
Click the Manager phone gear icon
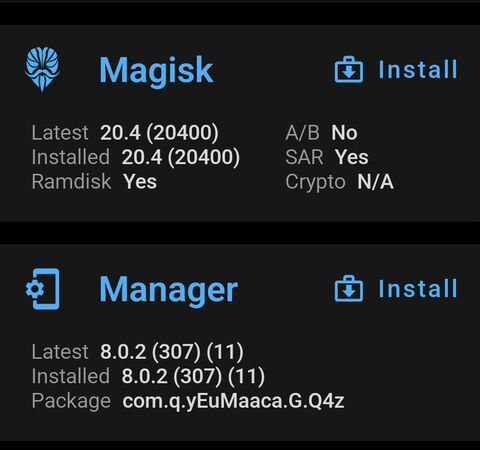coord(43,289)
